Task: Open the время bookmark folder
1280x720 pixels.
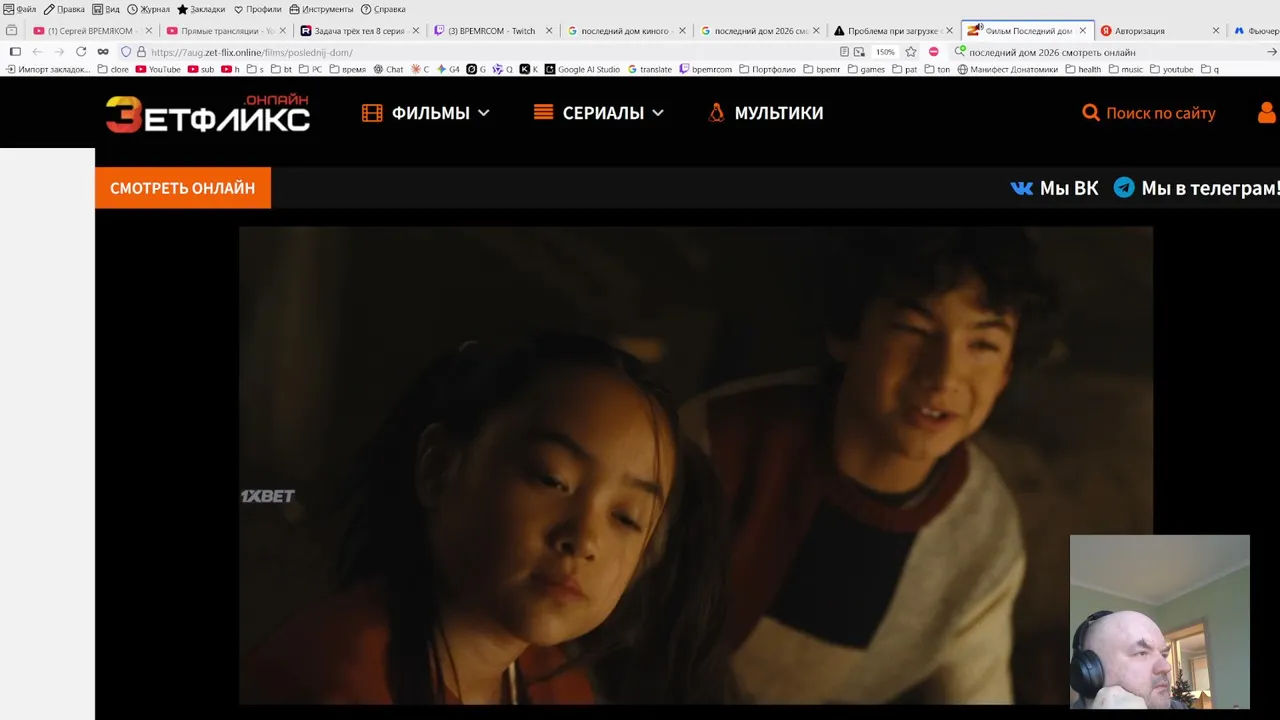Action: pyautogui.click(x=347, y=70)
